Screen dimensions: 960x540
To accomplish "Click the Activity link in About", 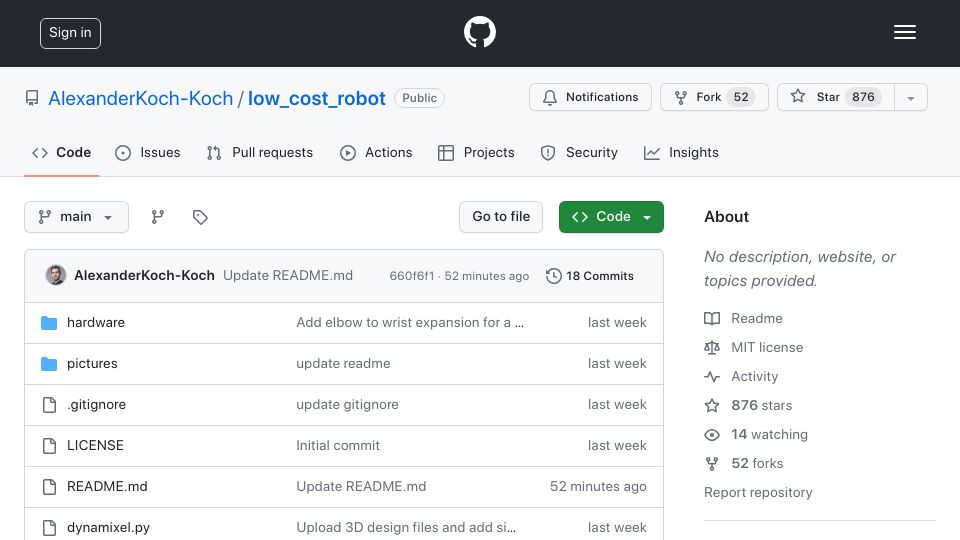I will (754, 377).
